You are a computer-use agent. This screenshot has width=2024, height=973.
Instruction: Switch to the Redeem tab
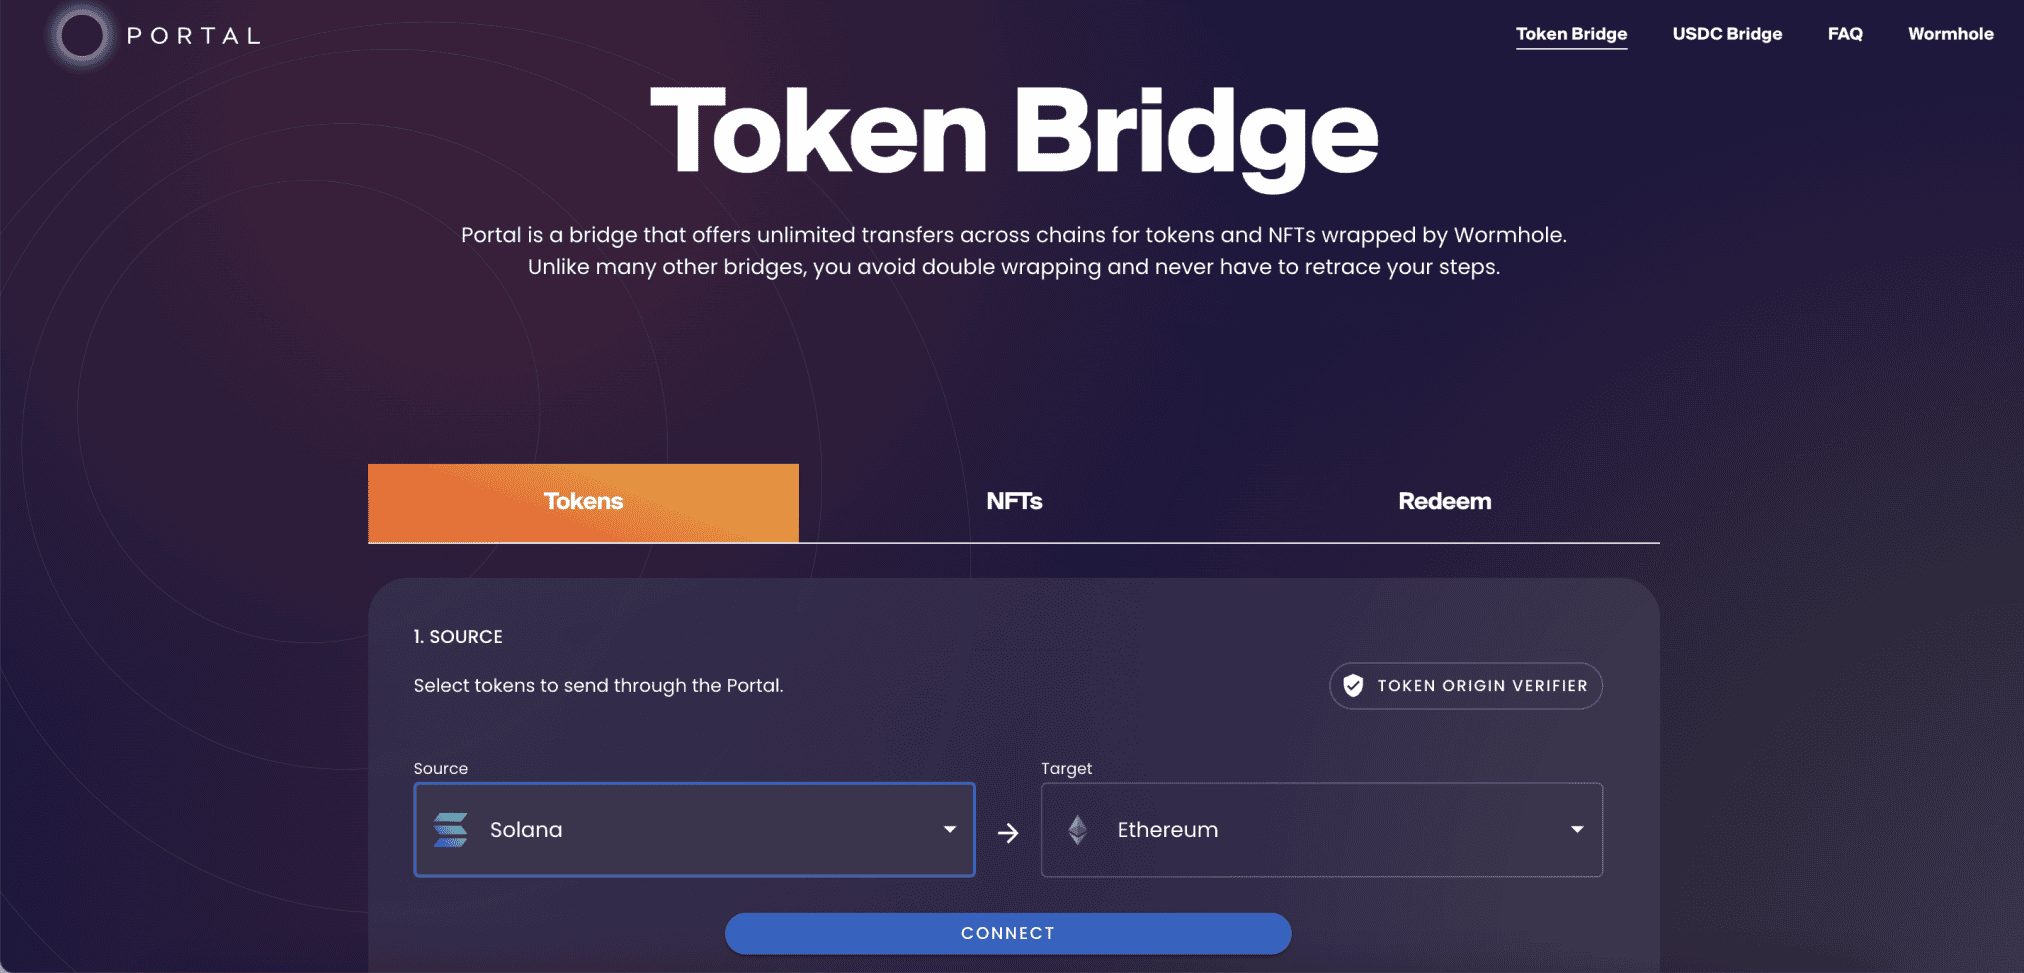point(1445,502)
